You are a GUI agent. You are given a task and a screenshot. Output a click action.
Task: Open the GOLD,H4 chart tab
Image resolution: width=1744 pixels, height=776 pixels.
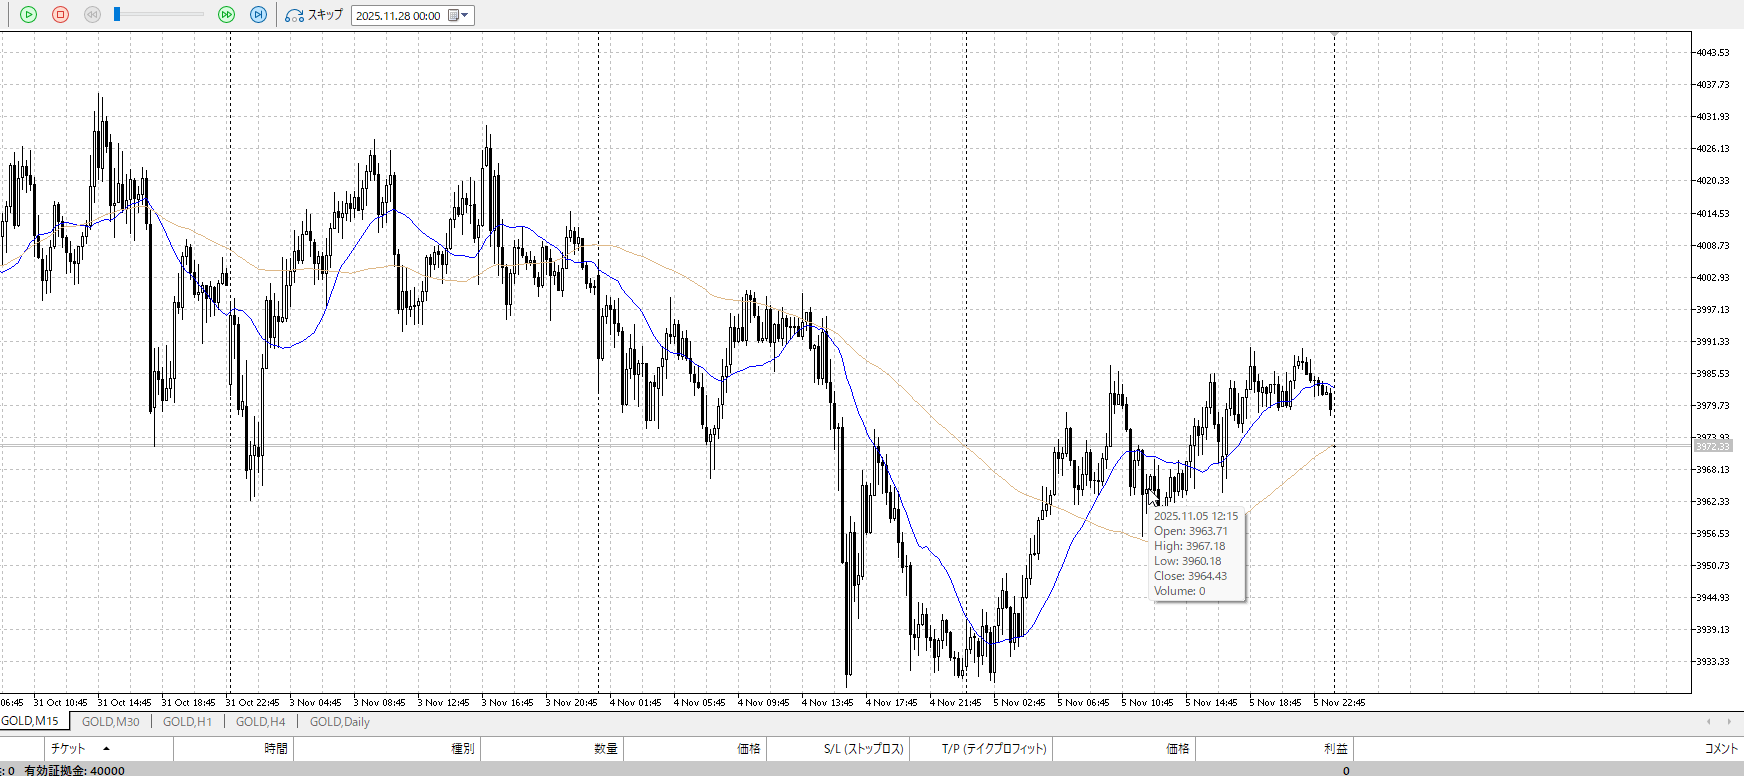tap(260, 721)
